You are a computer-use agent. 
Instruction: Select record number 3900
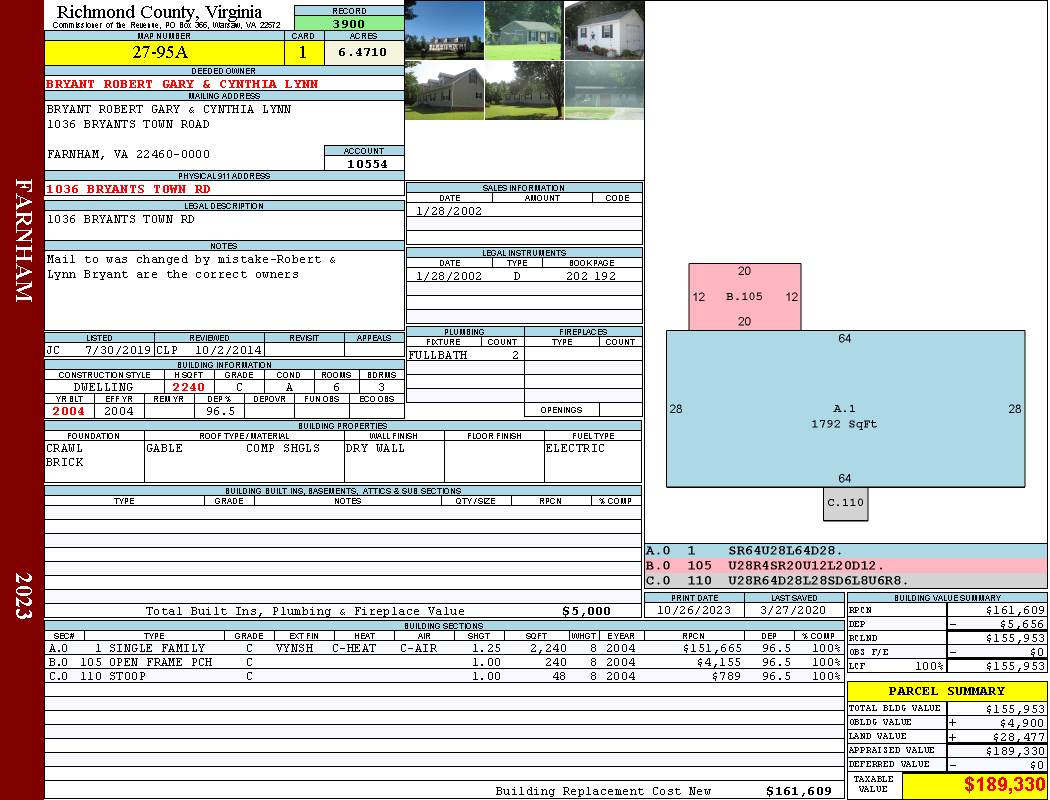[x=349, y=23]
